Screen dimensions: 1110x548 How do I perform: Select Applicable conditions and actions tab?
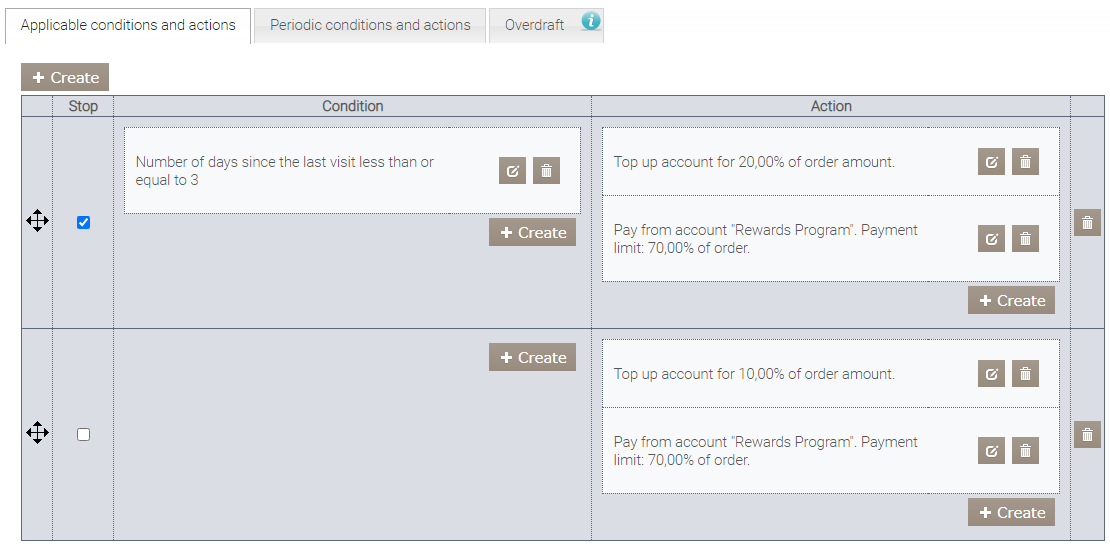[x=128, y=25]
